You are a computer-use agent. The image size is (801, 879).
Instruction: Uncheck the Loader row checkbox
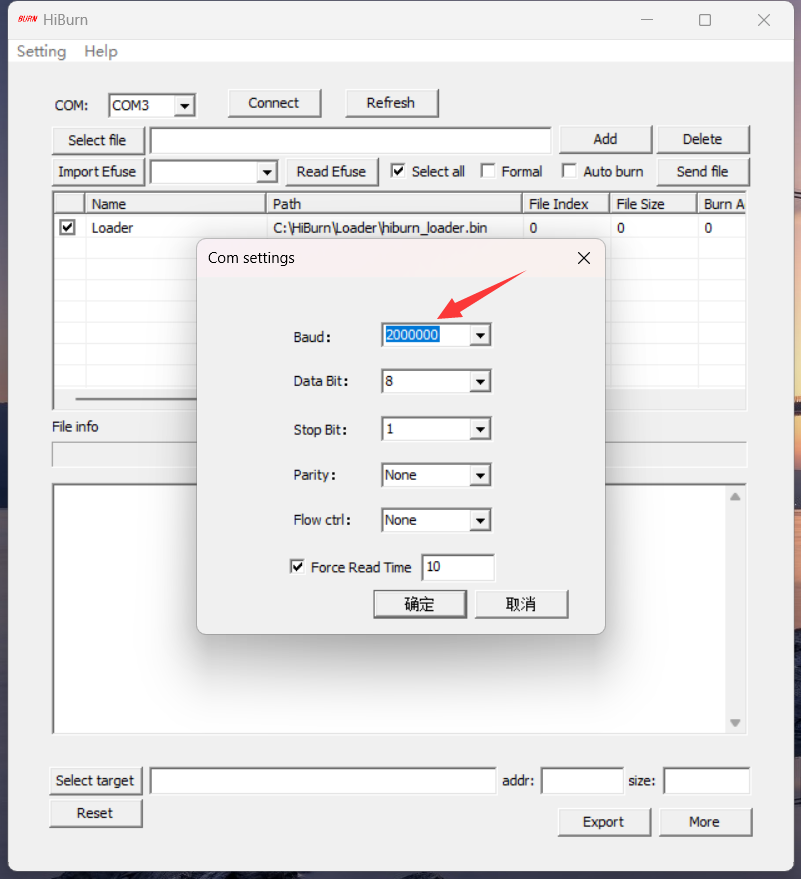click(68, 227)
